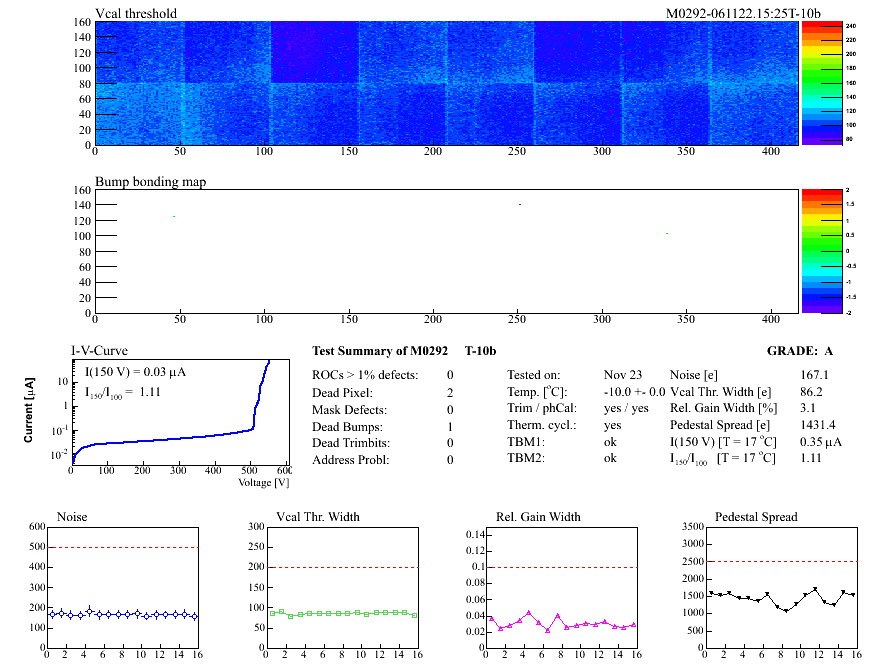Select the 'Pedestal Spread [e]' summary entry
The width and height of the screenshot is (896, 672).
[x=714, y=424]
